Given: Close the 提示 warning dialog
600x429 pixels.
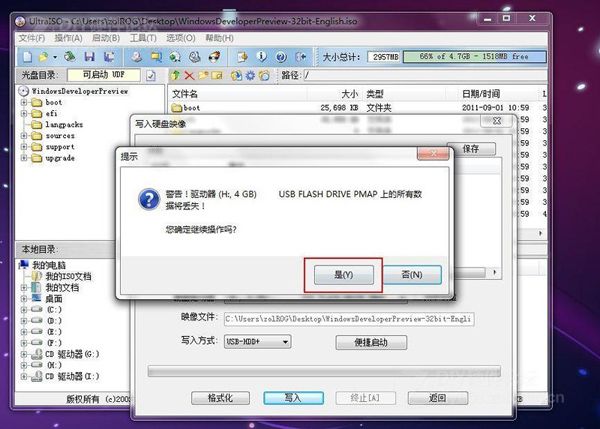Looking at the screenshot, I should (x=433, y=153).
